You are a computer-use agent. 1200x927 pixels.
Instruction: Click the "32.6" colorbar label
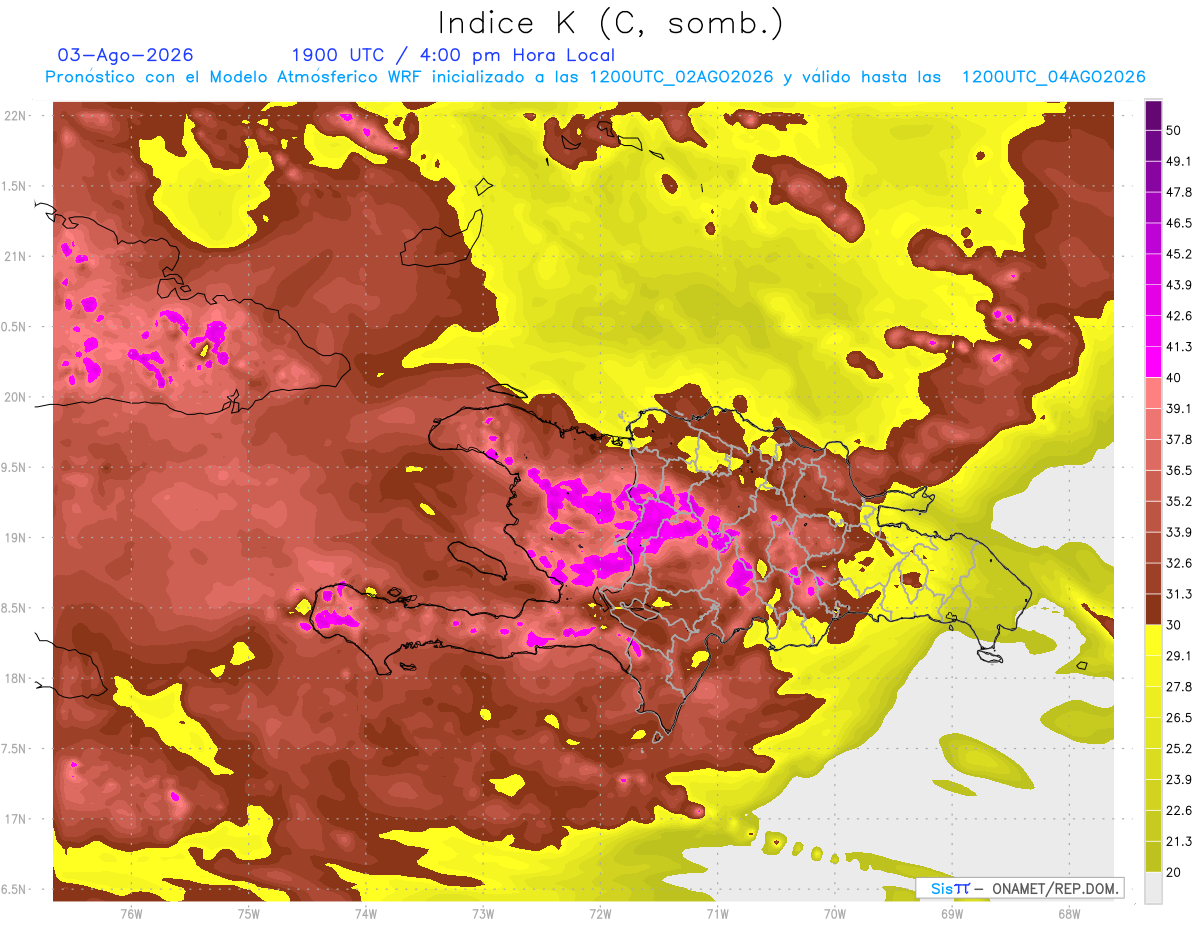[1179, 563]
